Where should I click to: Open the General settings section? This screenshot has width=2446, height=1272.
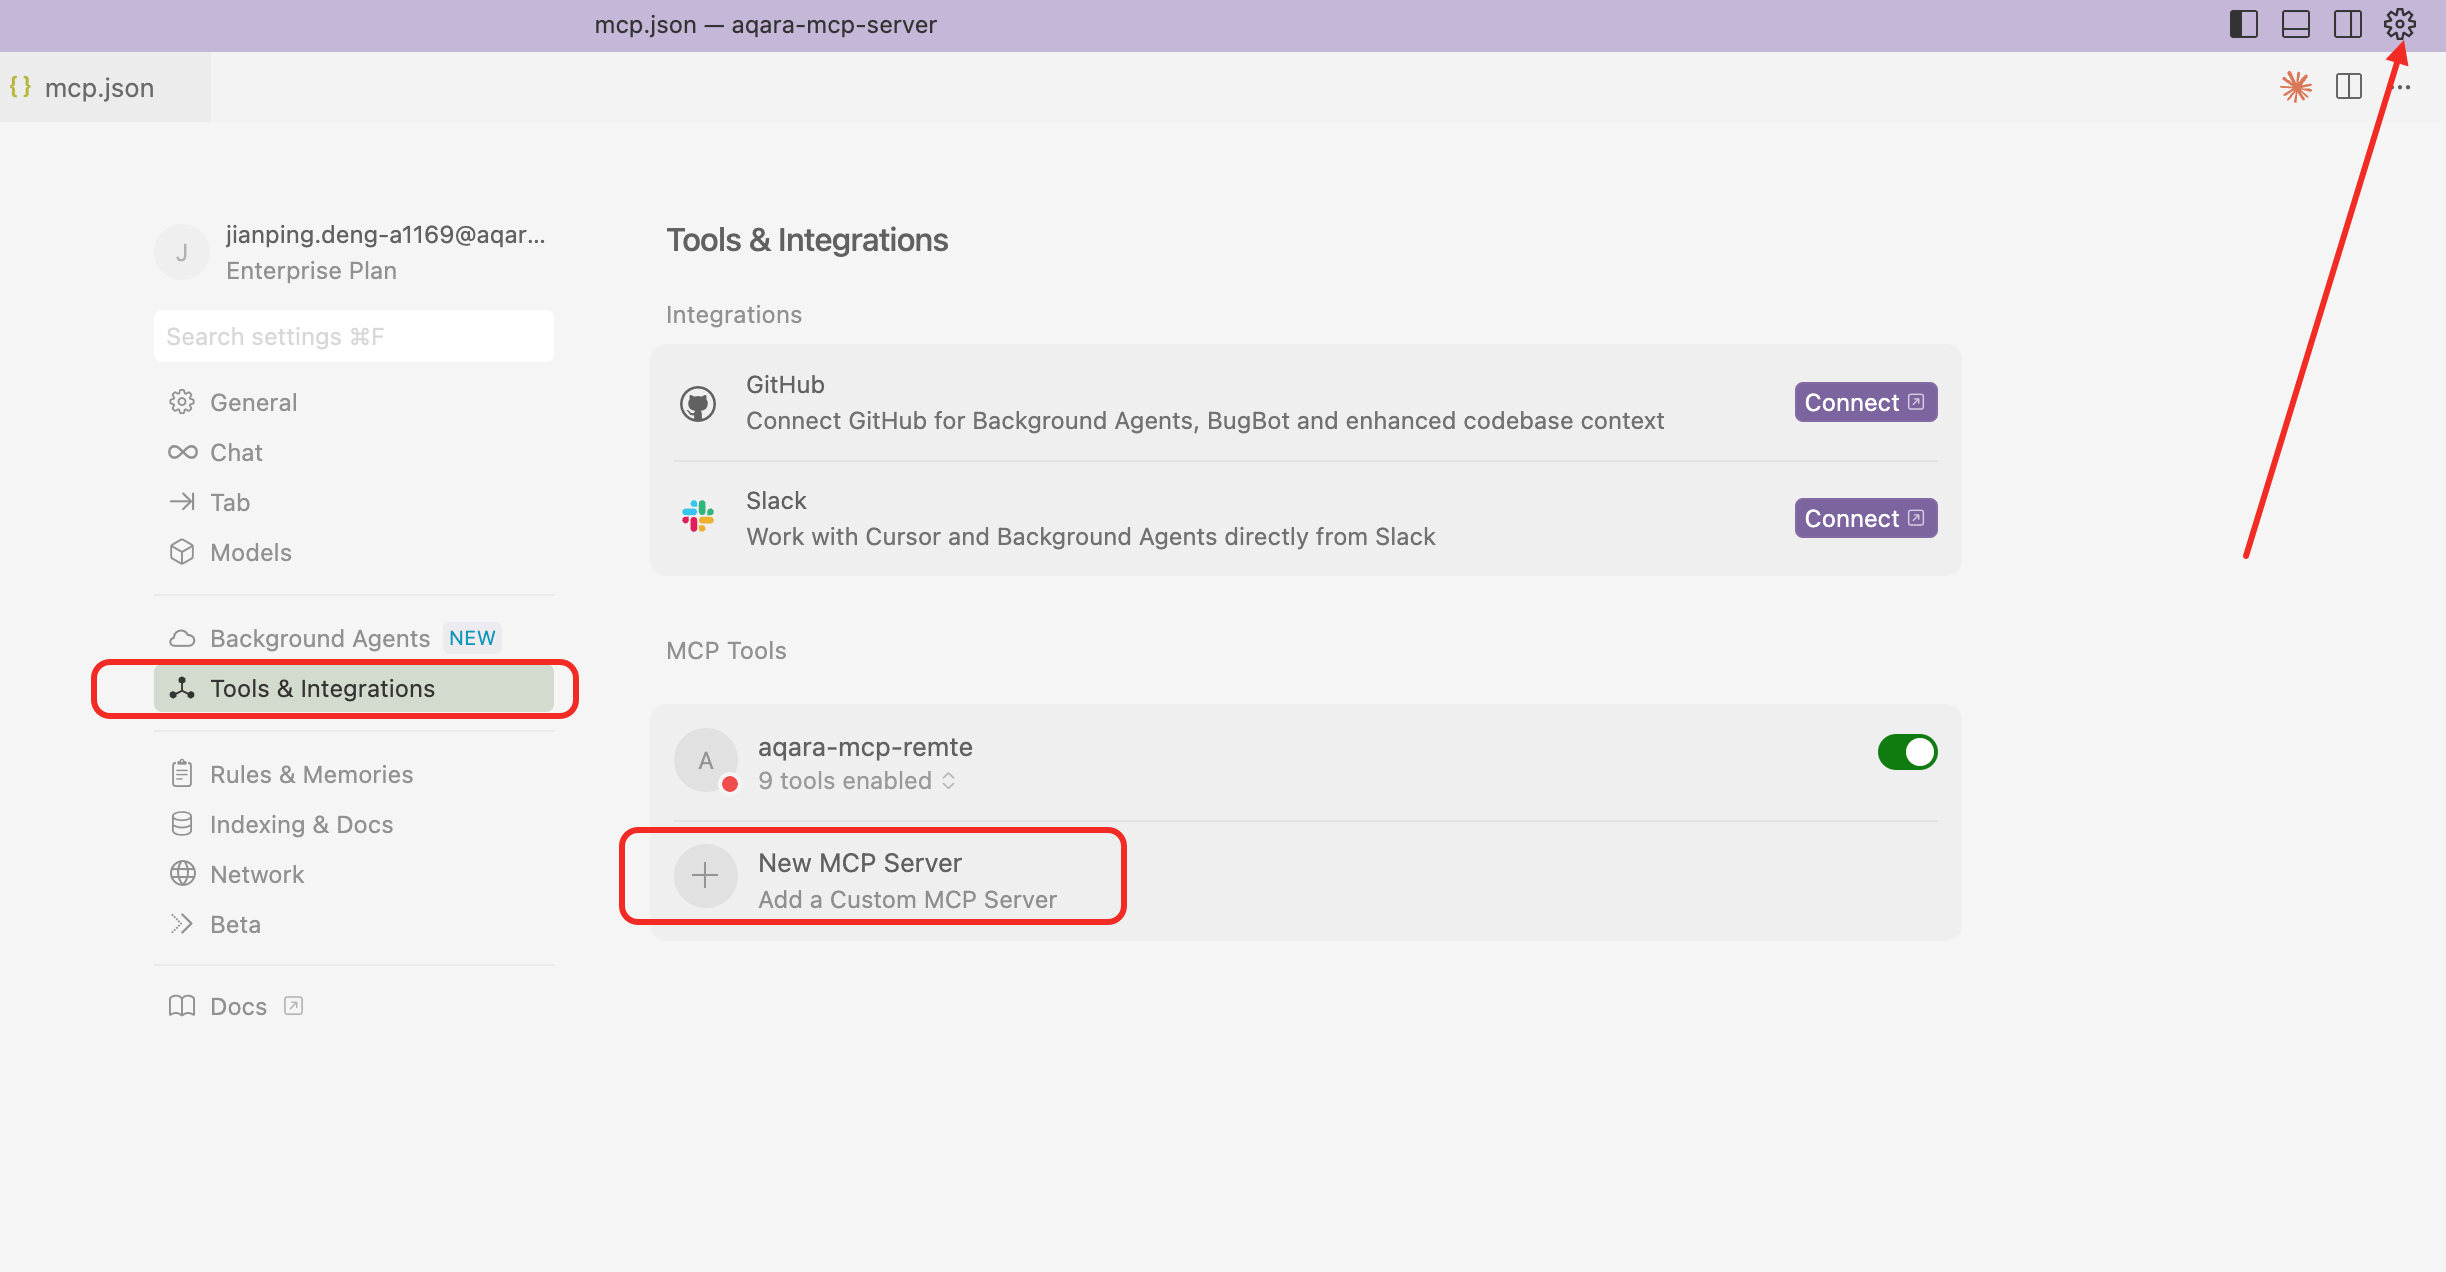253,402
